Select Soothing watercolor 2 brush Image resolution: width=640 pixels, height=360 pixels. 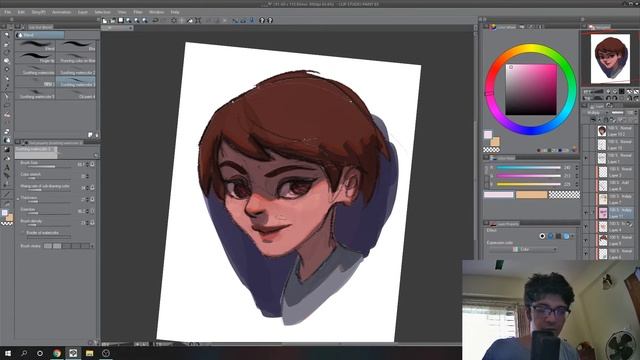tap(76, 69)
